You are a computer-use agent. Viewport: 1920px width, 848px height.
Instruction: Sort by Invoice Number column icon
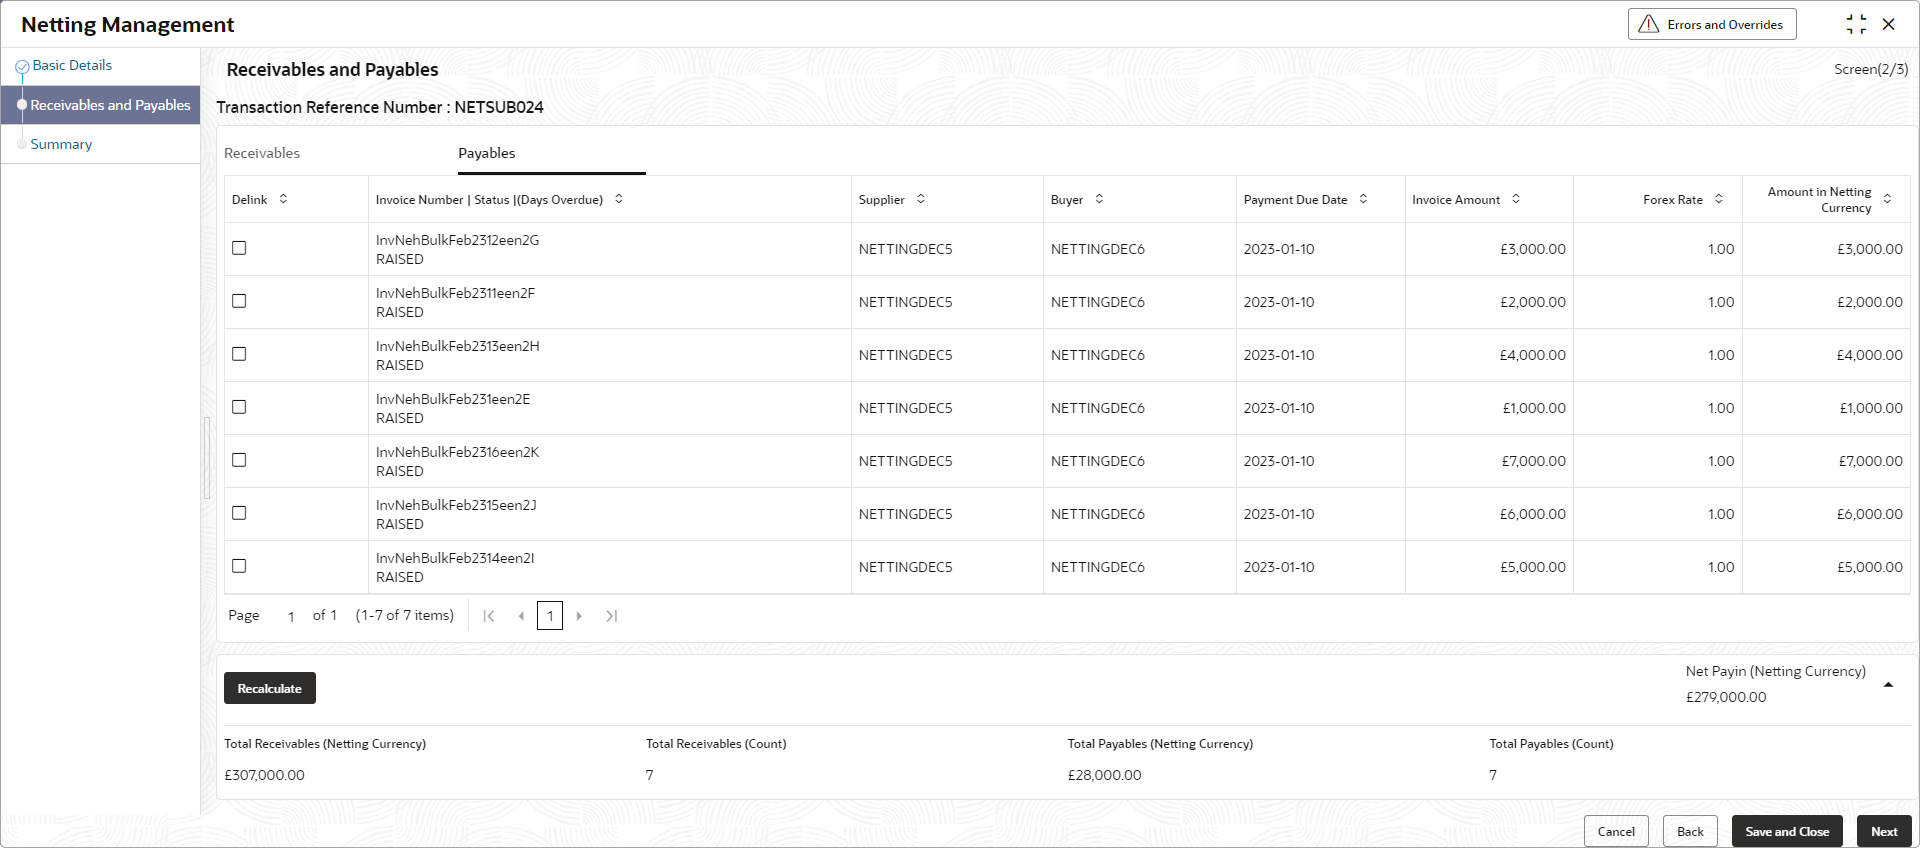coord(619,199)
